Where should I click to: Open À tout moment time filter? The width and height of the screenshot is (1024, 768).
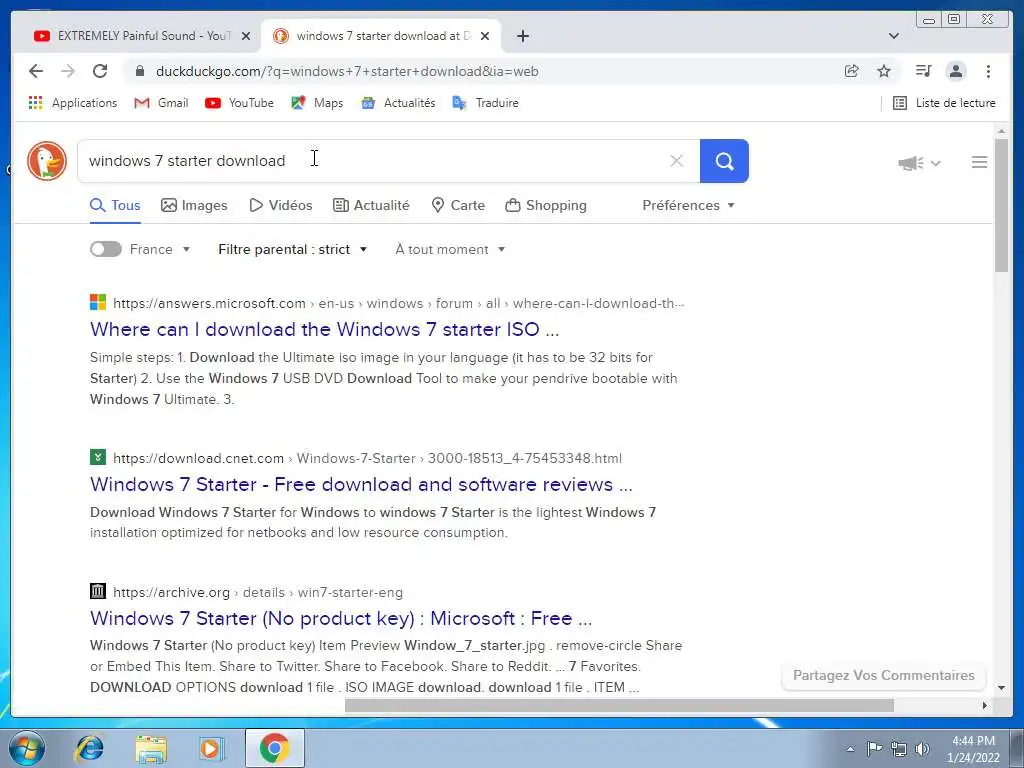pos(450,249)
